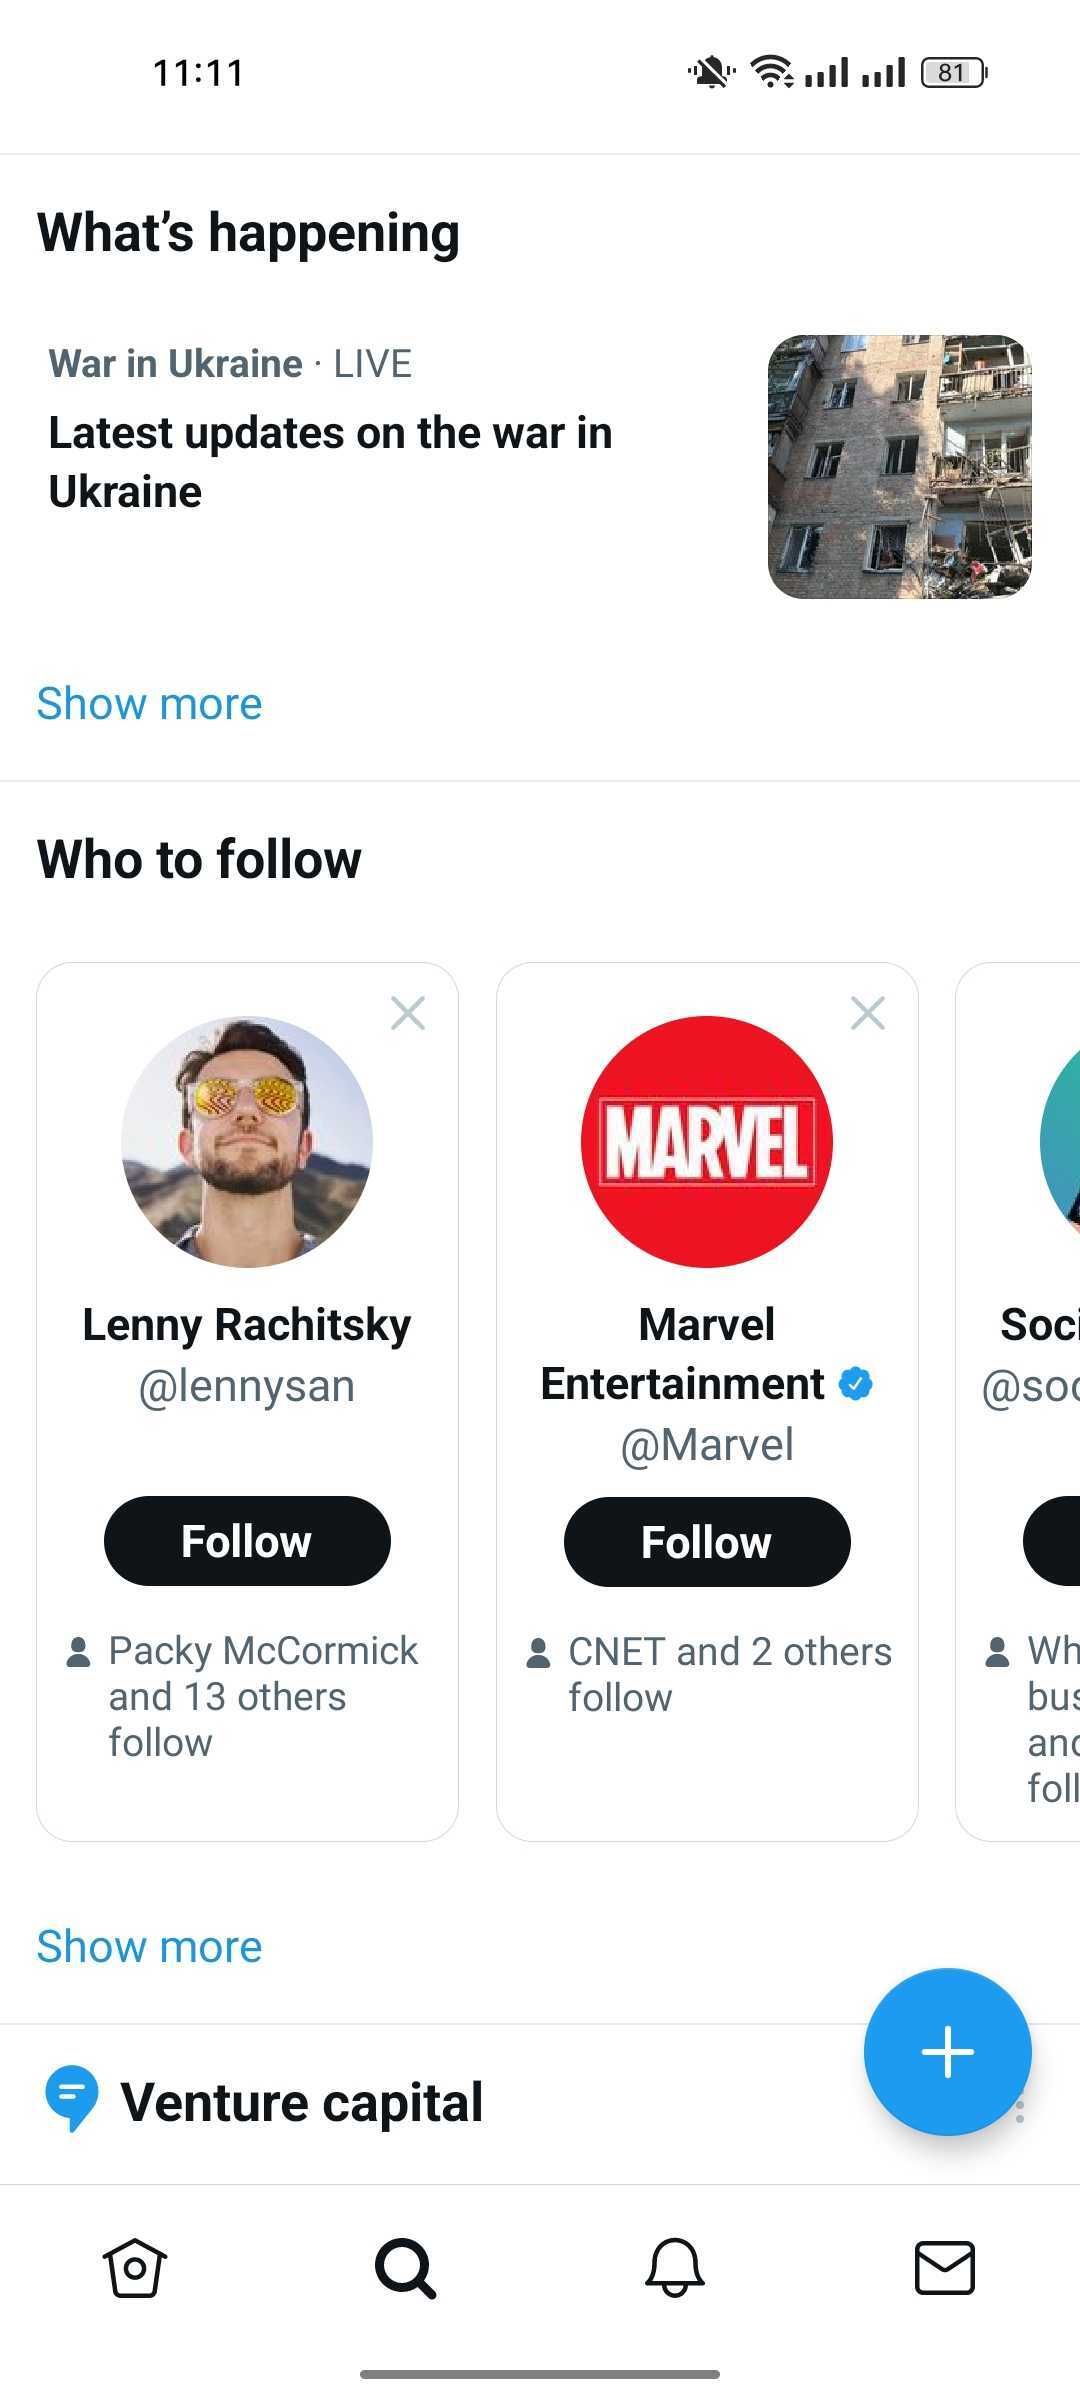This screenshot has height=2400, width=1080.
Task: Open Notifications bell icon
Action: click(675, 2268)
